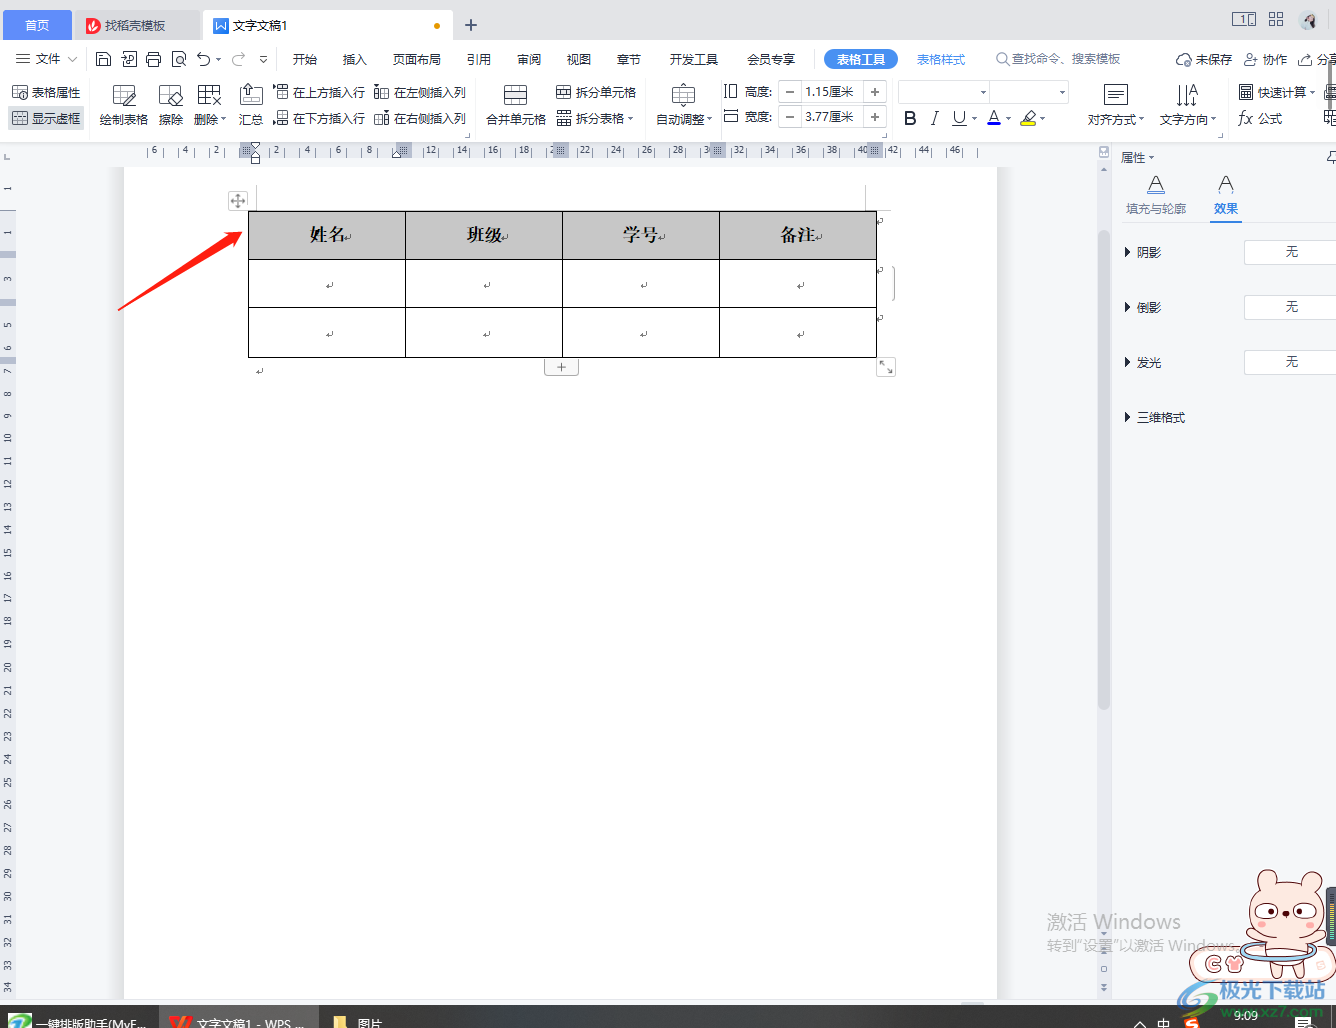Screen dimensions: 1336x1028
Task: Undo the last action
Action: 204,59
